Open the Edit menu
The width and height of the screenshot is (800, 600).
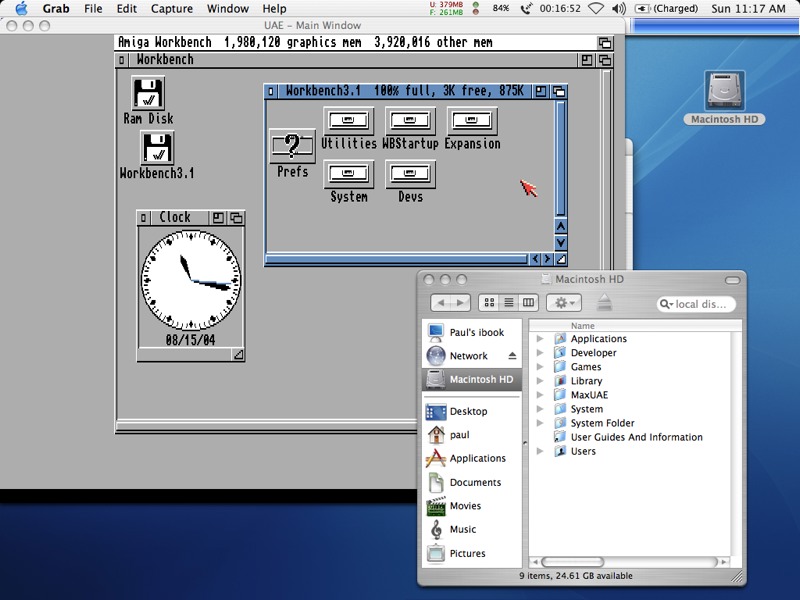pyautogui.click(x=127, y=9)
